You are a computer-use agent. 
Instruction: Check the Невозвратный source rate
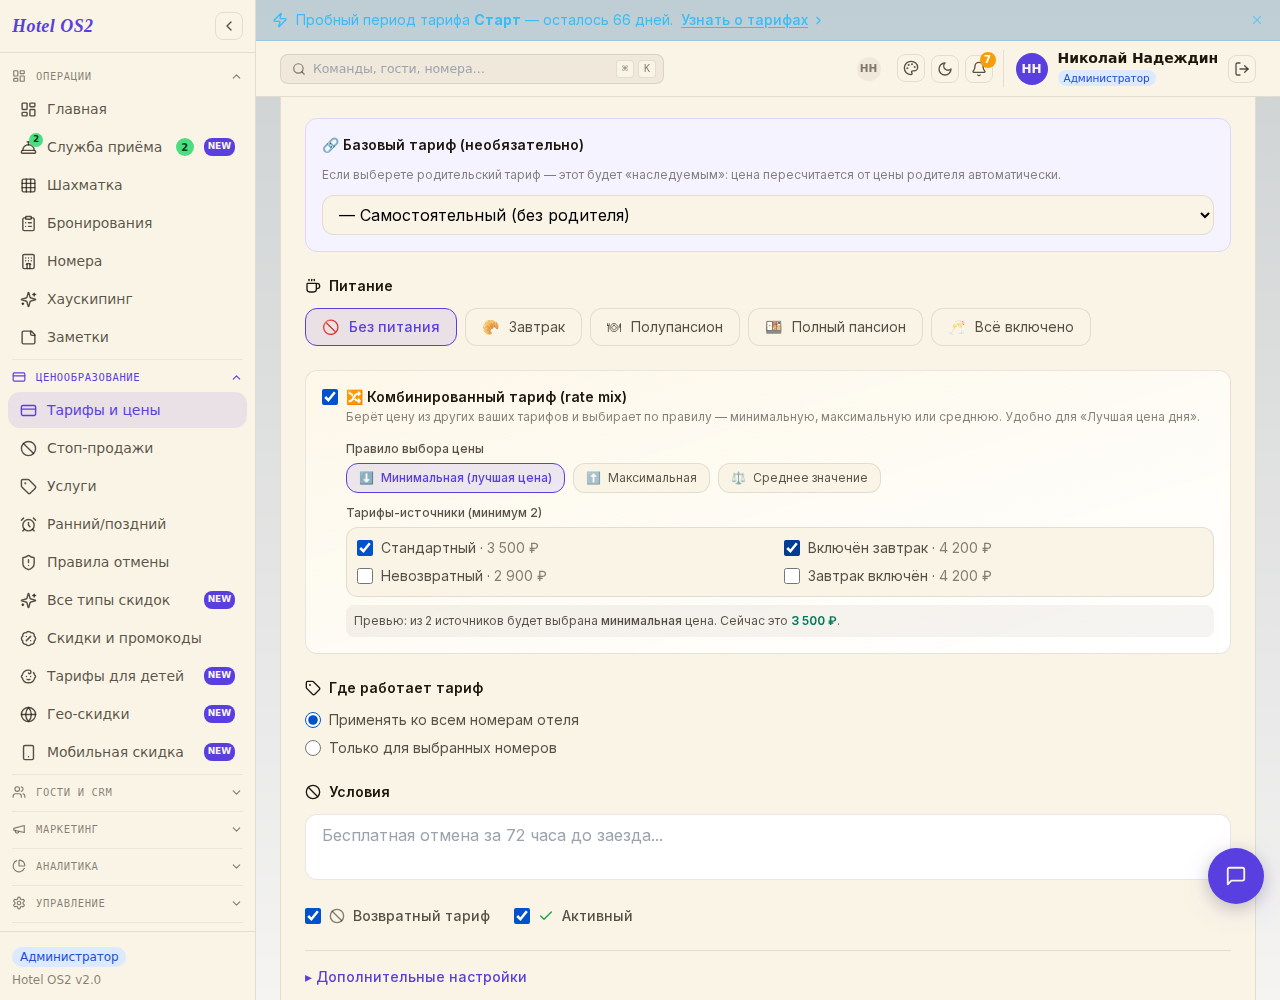pyautogui.click(x=365, y=576)
